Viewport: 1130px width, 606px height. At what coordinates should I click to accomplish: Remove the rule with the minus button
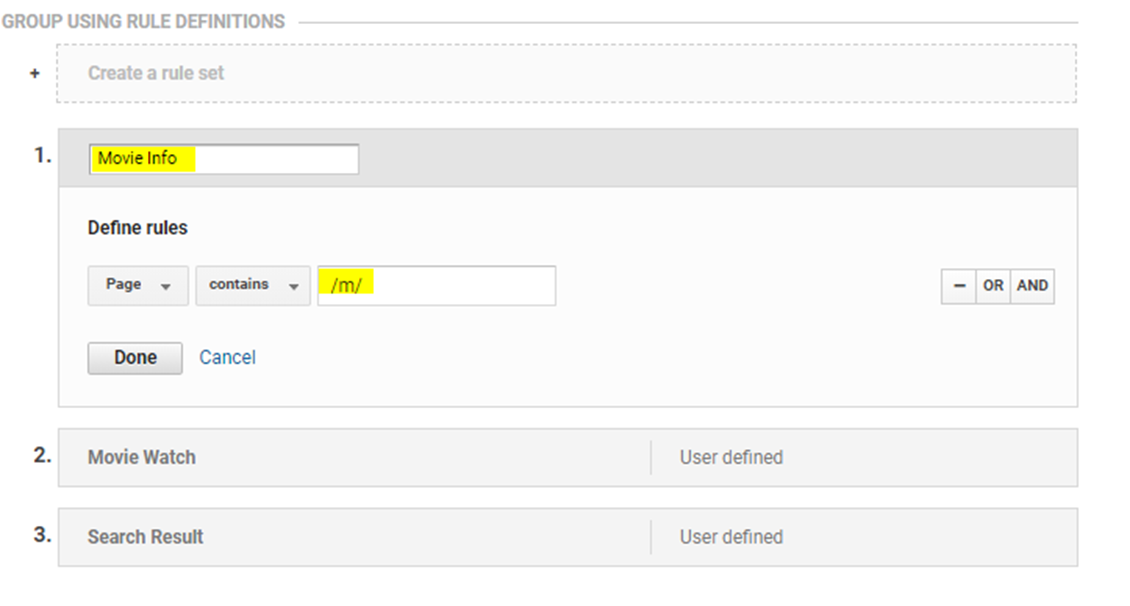(959, 286)
